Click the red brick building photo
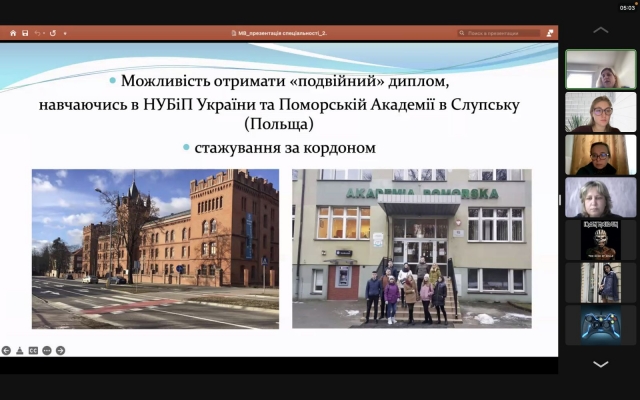Screen dimensions: 640x400 (156, 249)
